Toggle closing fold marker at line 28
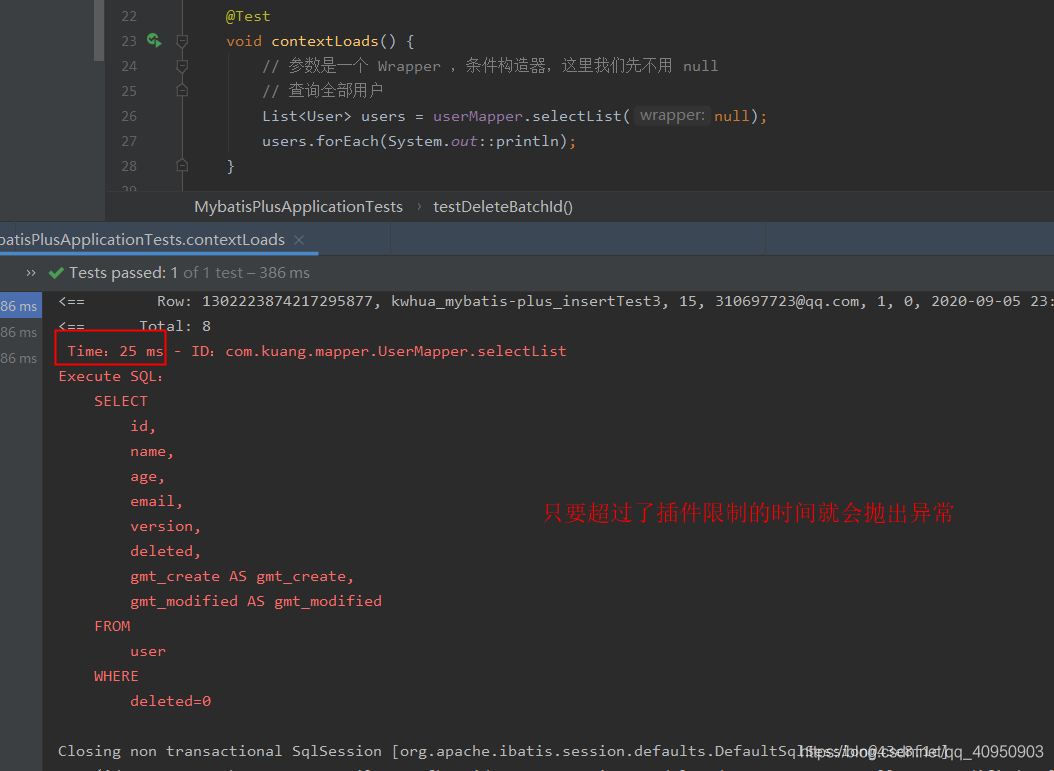This screenshot has width=1054, height=771. [181, 165]
